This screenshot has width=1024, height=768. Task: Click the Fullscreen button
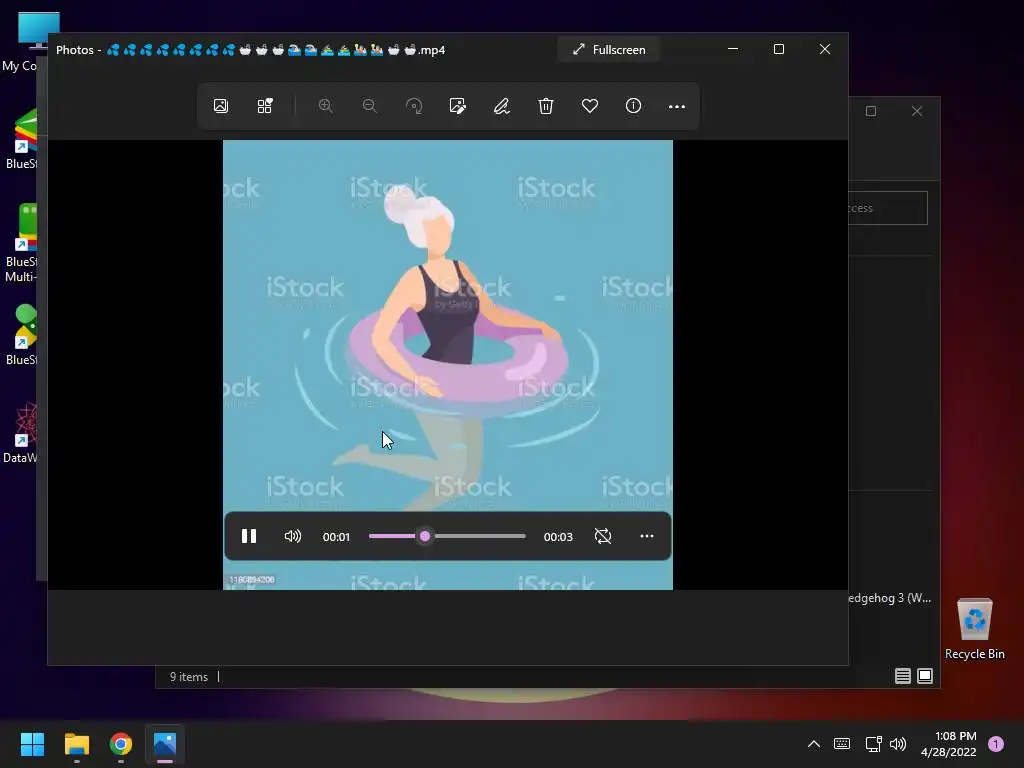point(609,50)
